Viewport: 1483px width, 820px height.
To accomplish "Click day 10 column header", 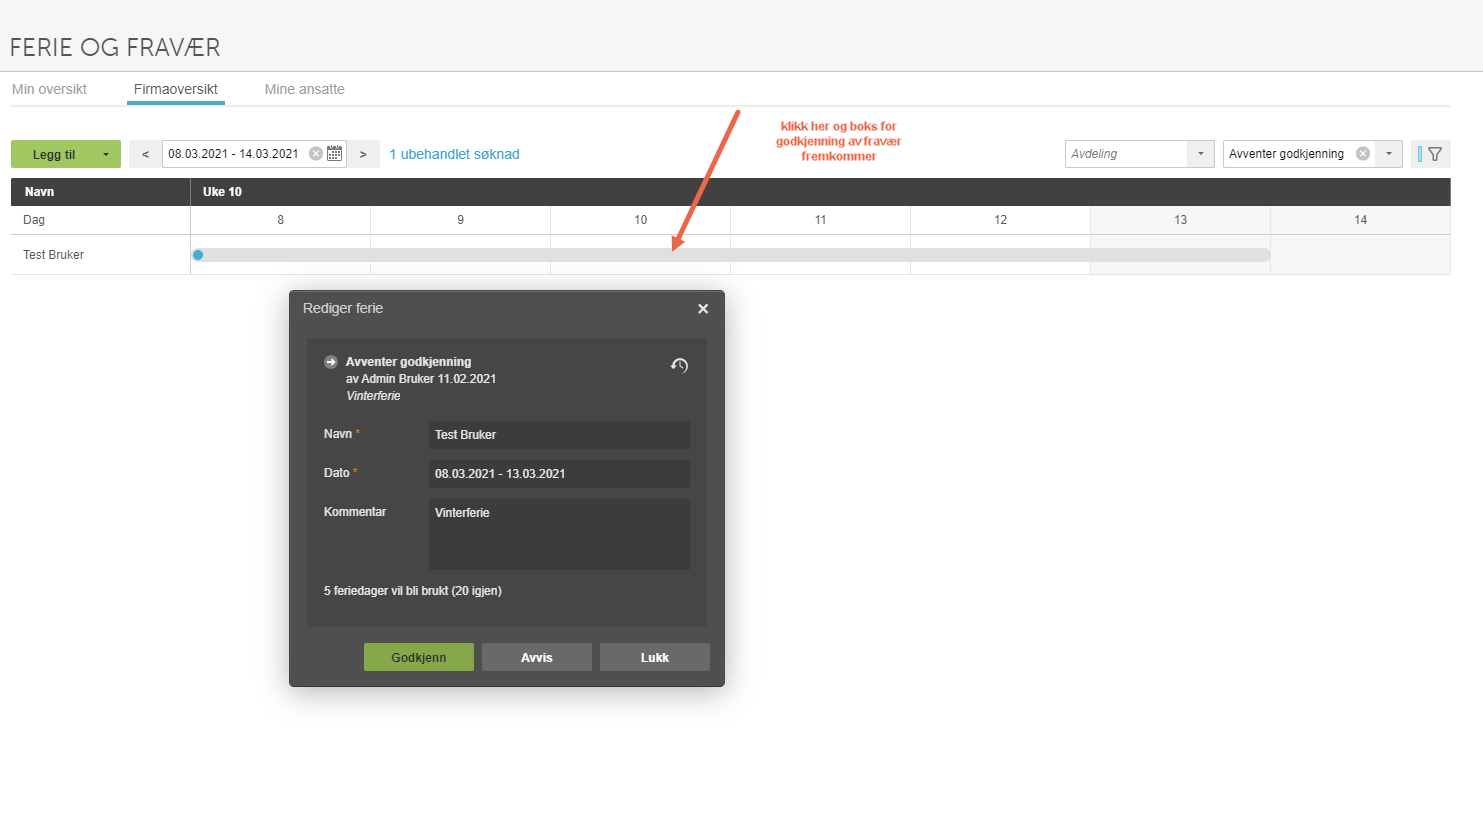I will pos(641,220).
